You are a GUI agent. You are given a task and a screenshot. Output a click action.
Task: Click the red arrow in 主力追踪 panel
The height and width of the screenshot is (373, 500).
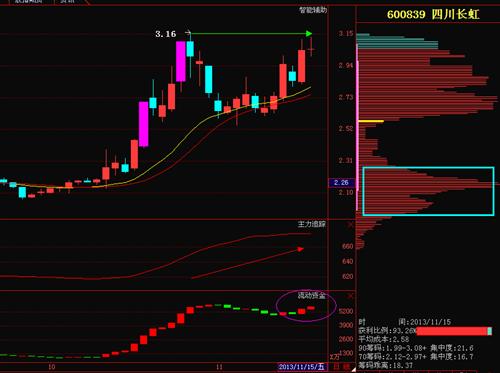[248, 263]
